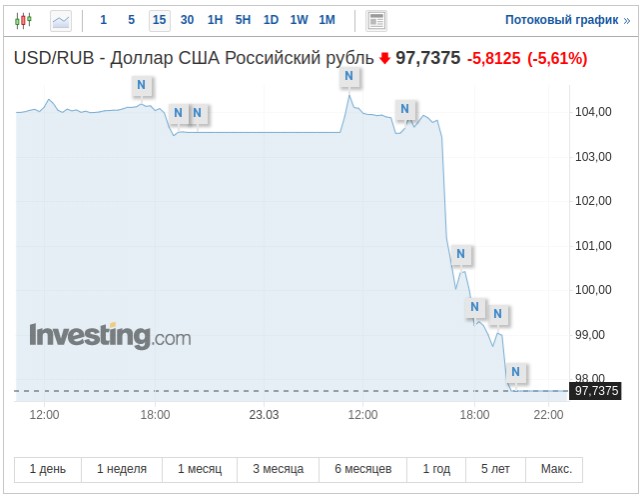640x498 pixels.
Task: Open the news table icon in toolbar
Action: [376, 21]
